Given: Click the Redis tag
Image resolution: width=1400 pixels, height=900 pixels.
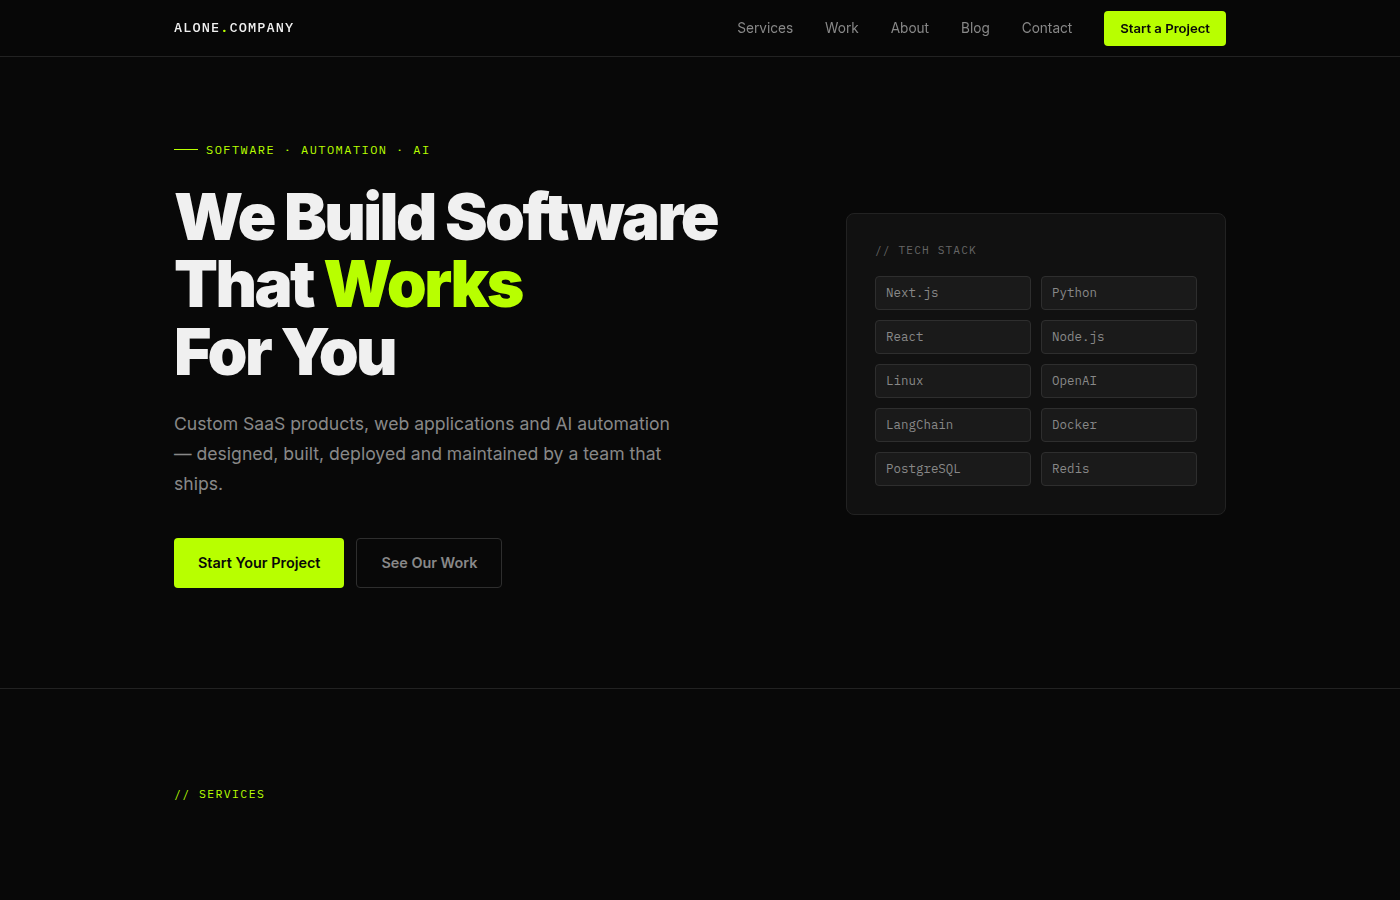Looking at the screenshot, I should tap(1118, 468).
